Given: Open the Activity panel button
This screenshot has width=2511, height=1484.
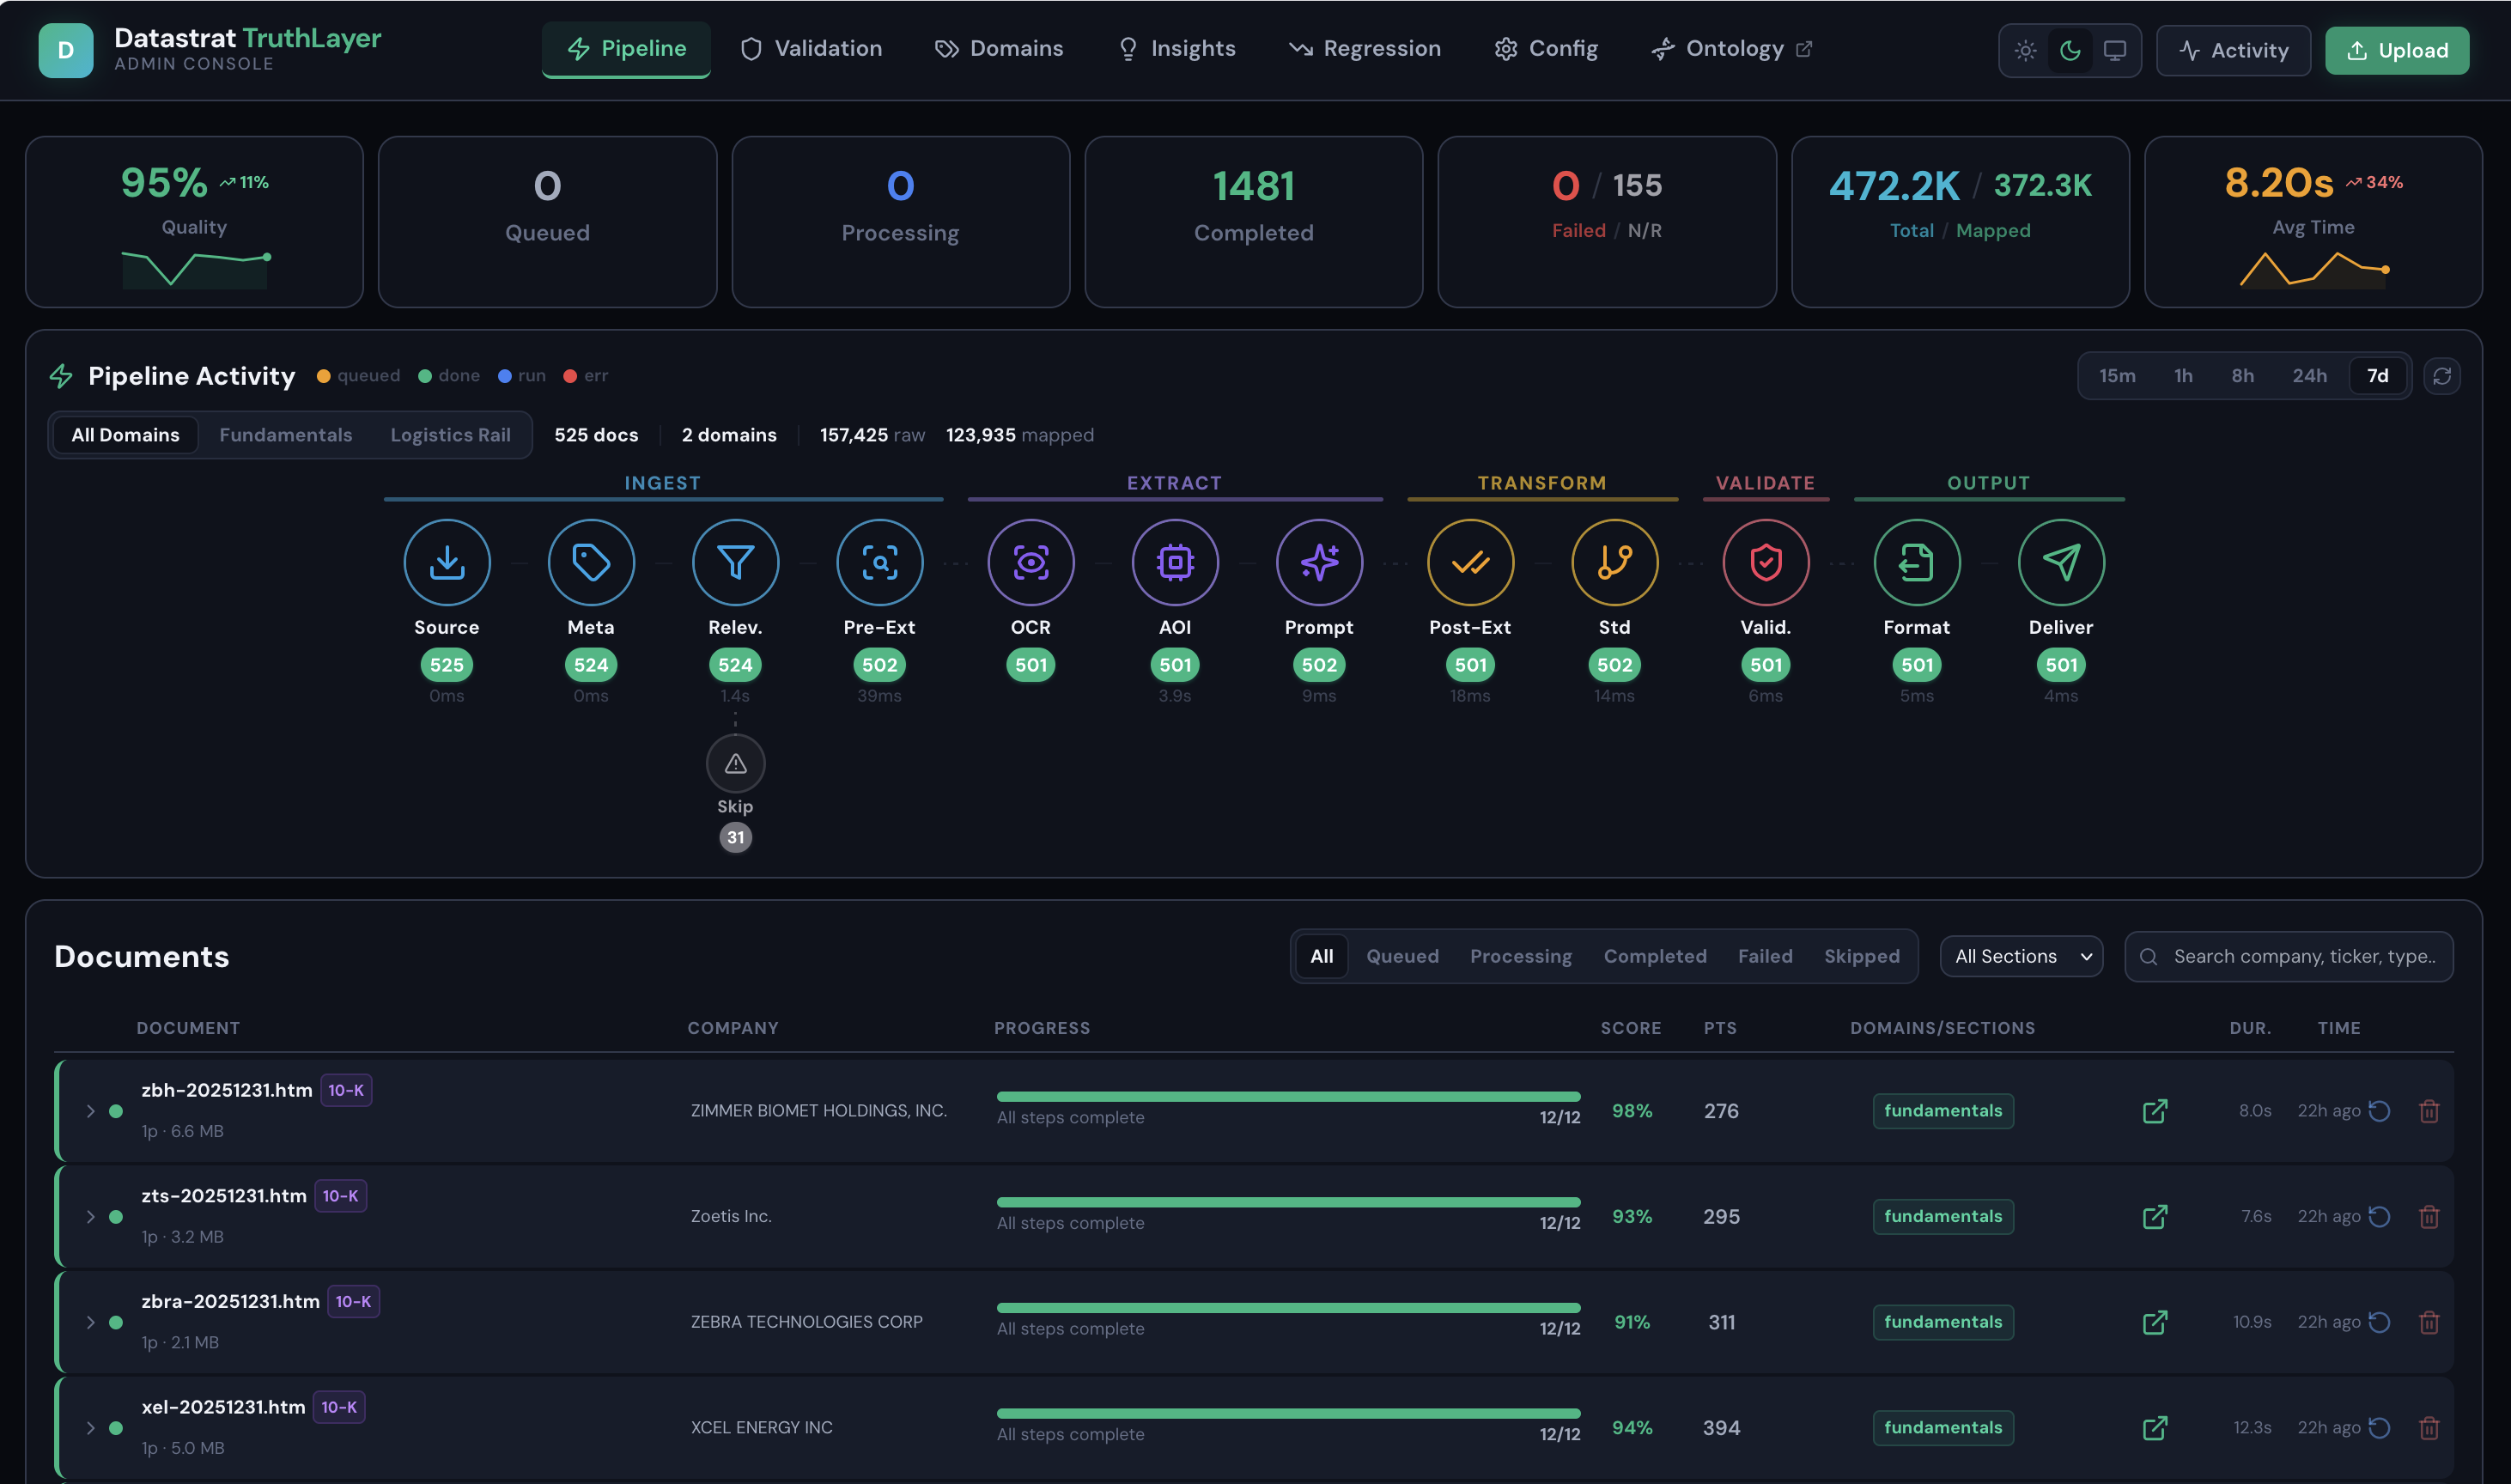Looking at the screenshot, I should [x=2232, y=51].
